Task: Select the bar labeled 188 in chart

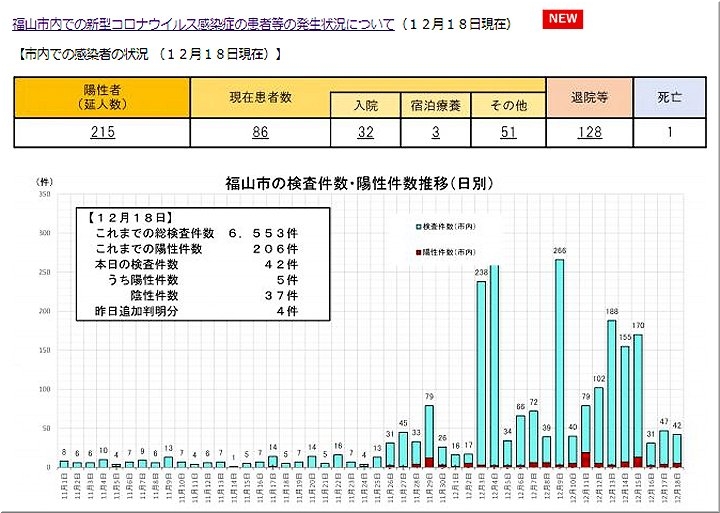Action: coord(611,395)
